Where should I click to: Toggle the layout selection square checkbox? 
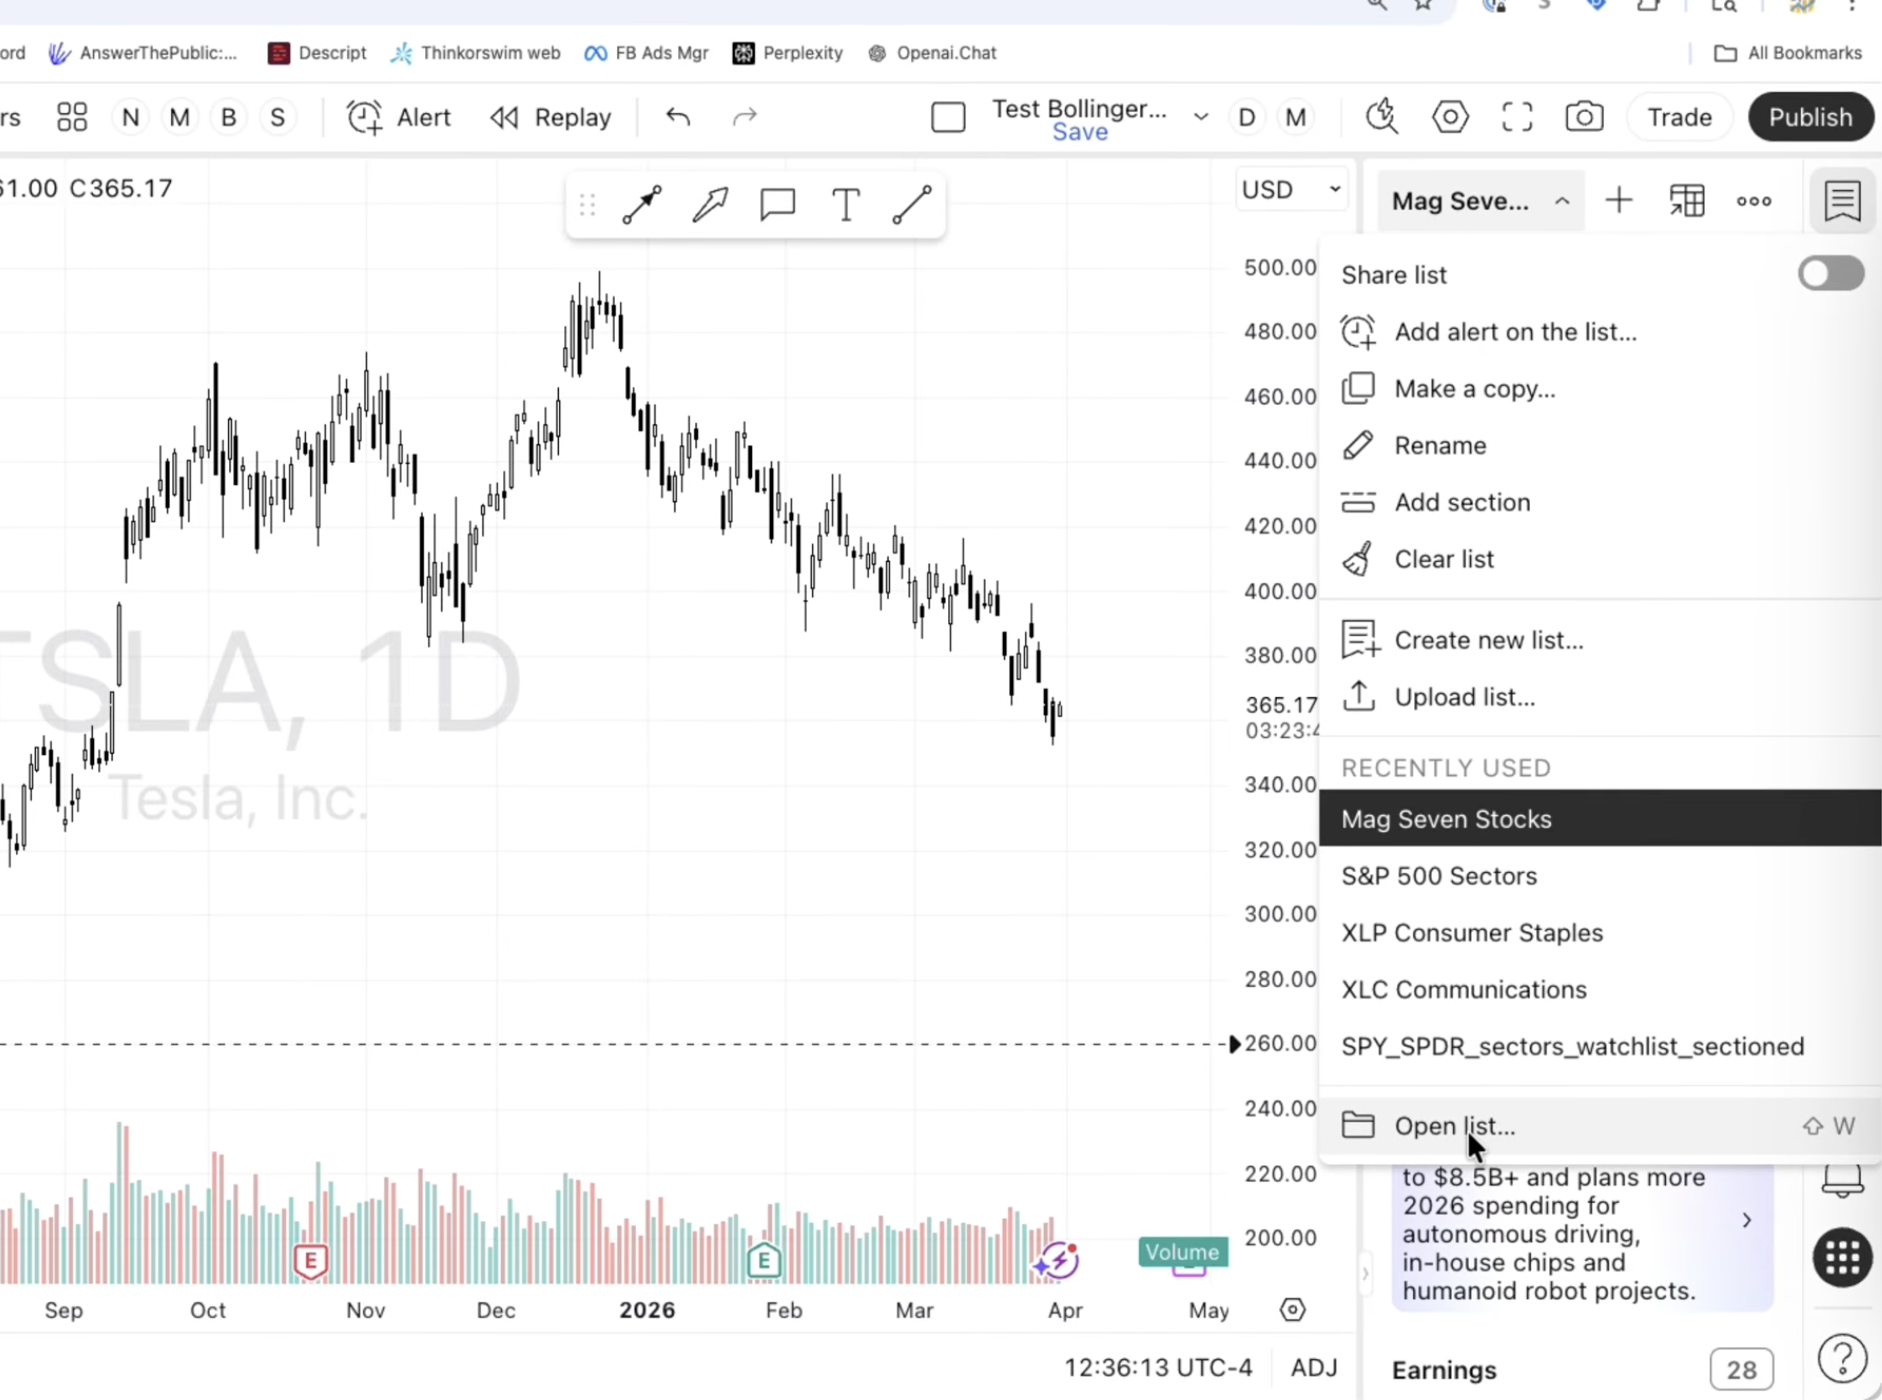tap(948, 117)
